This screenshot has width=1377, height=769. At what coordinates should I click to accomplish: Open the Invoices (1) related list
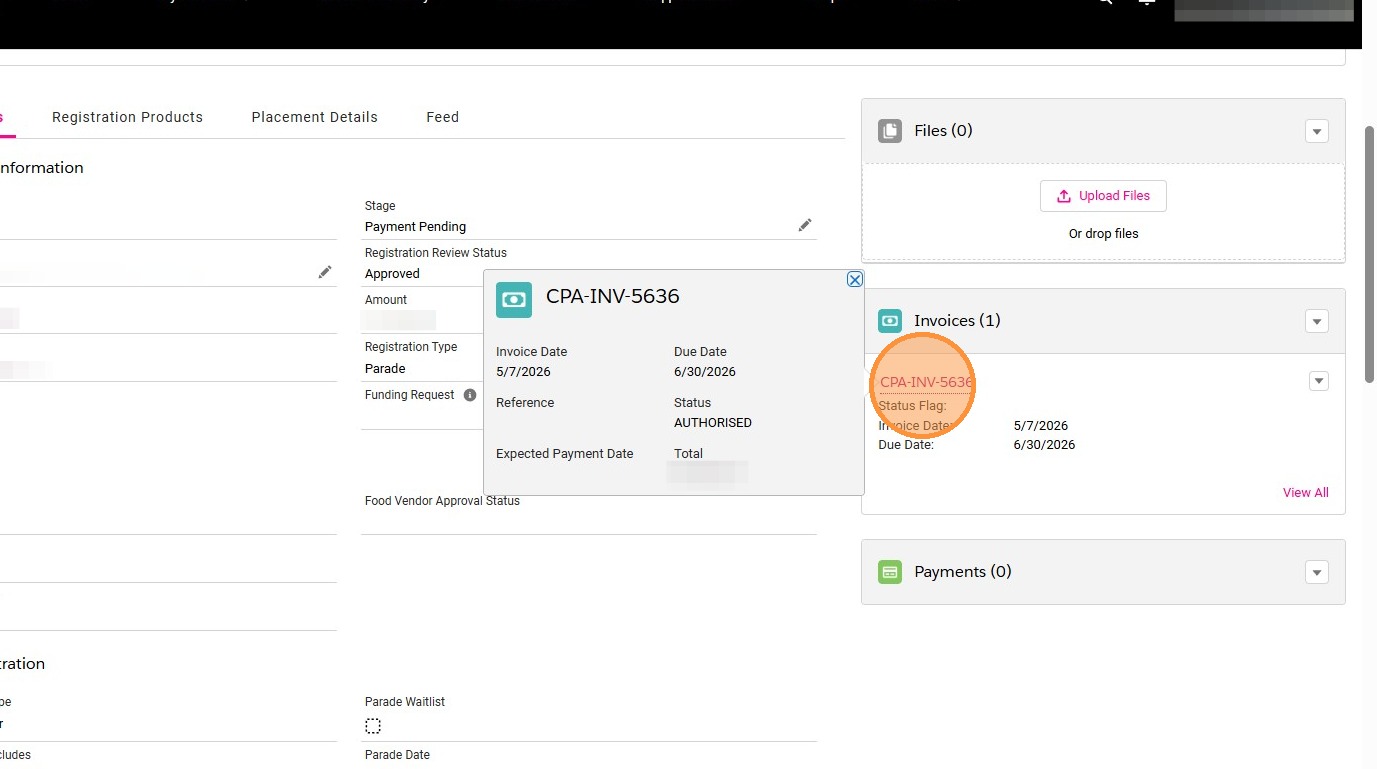(x=957, y=321)
